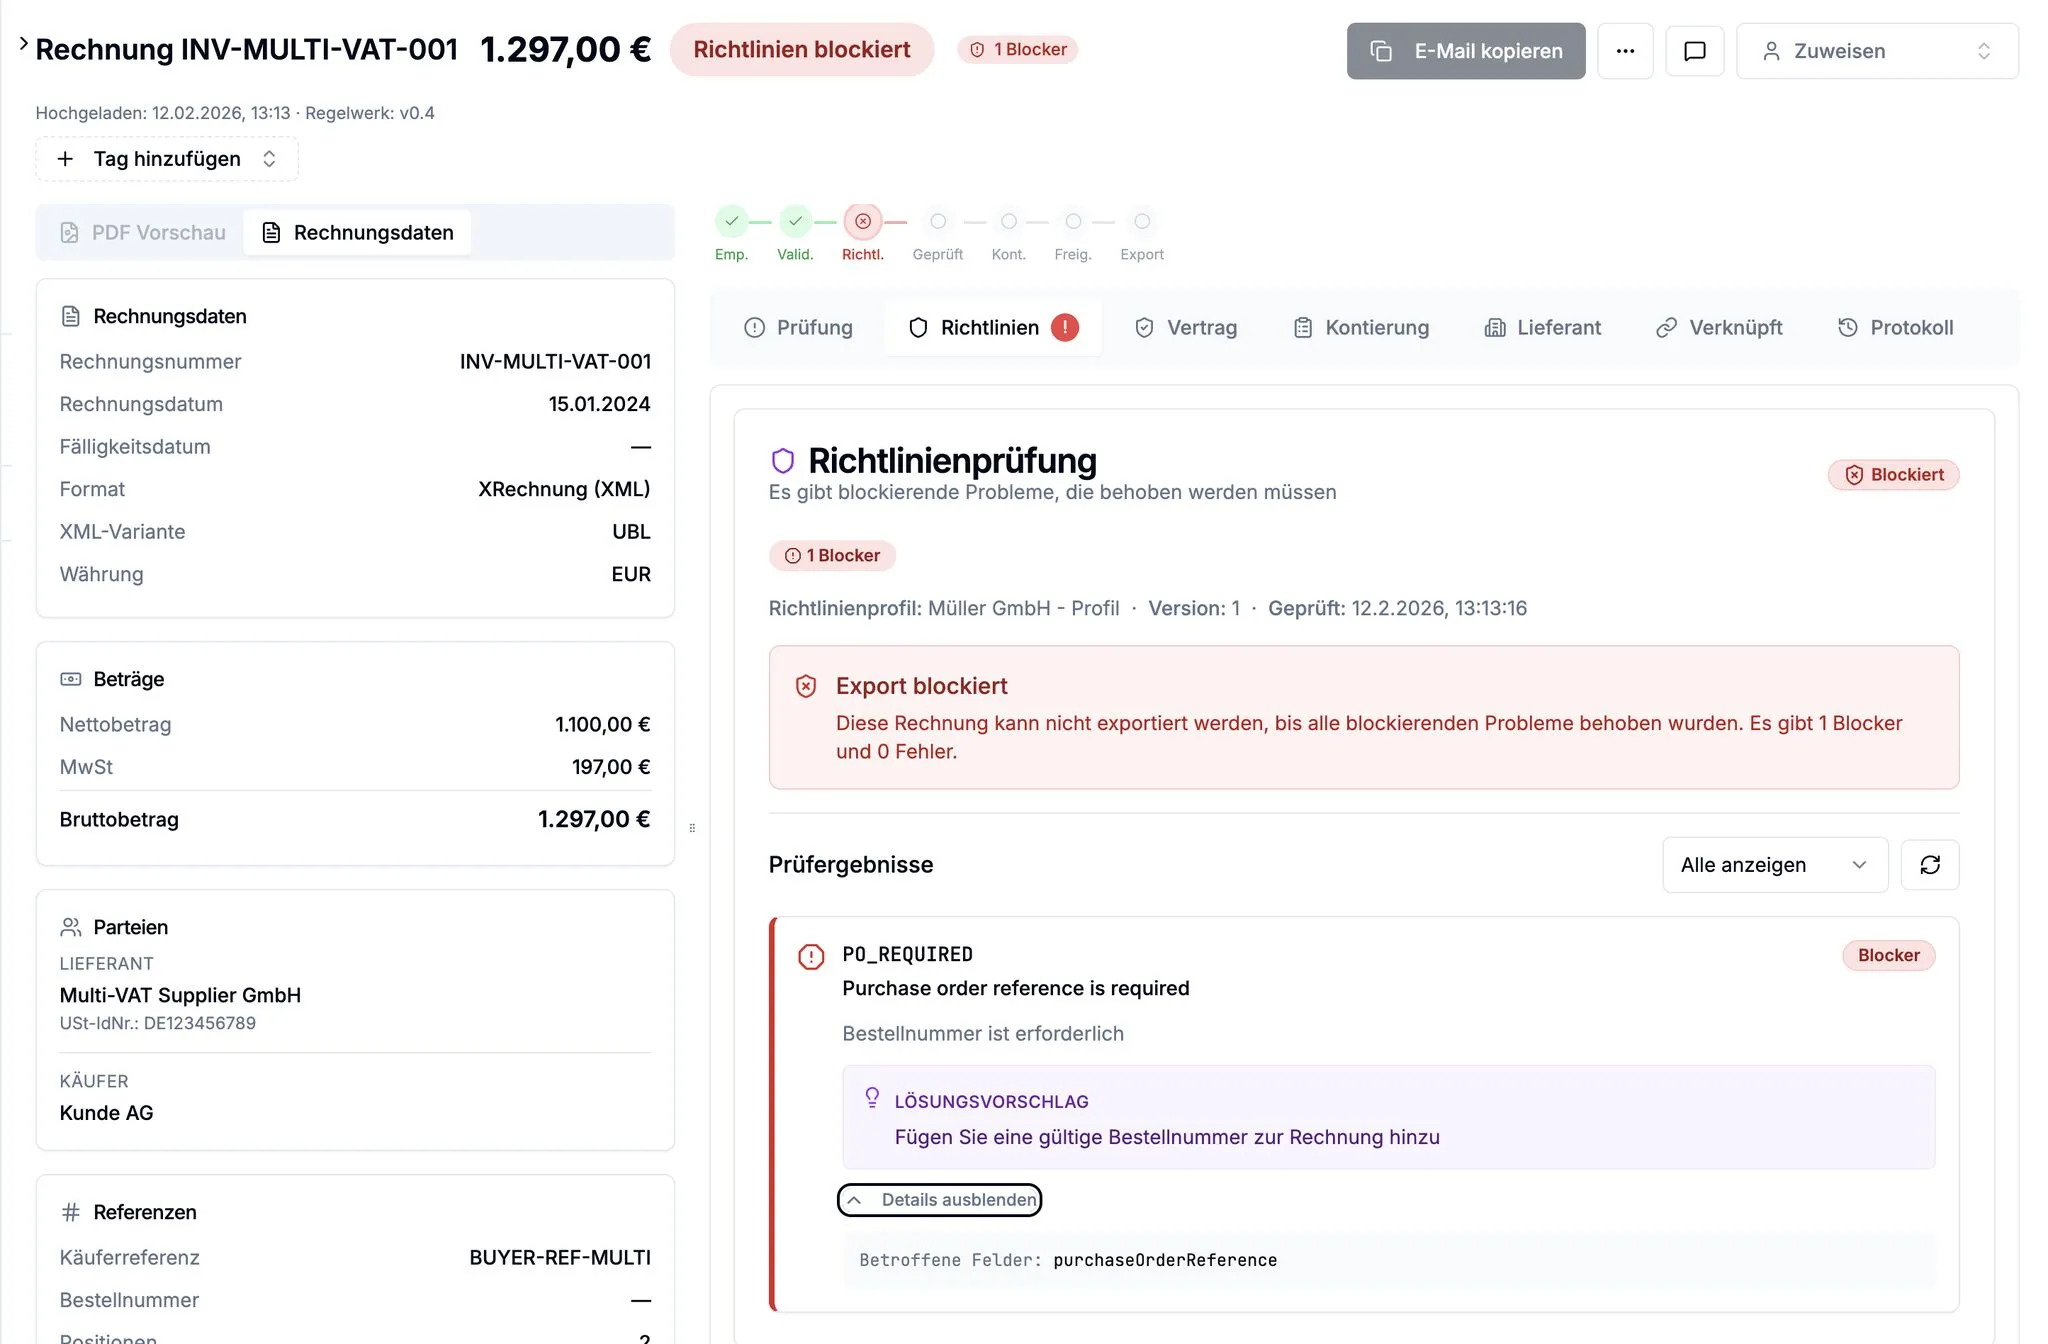Click the 1 Blocker badge in header
The width and height of the screenshot is (2048, 1344).
[1017, 50]
